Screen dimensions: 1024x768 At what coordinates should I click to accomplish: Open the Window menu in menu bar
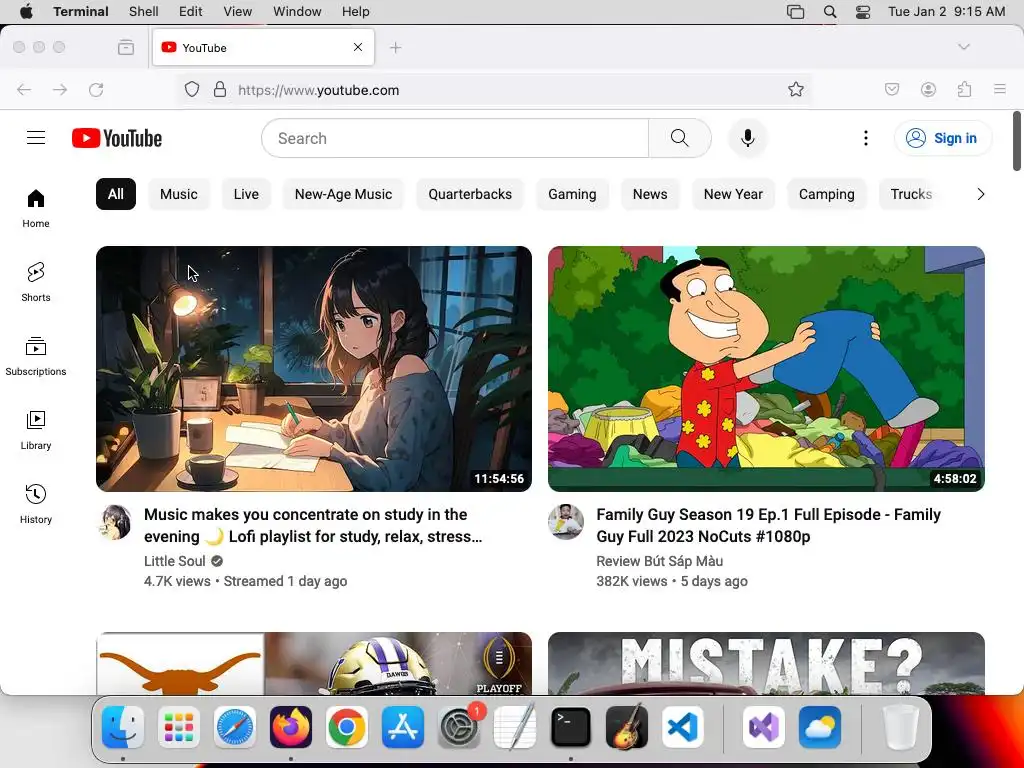pyautogui.click(x=297, y=11)
